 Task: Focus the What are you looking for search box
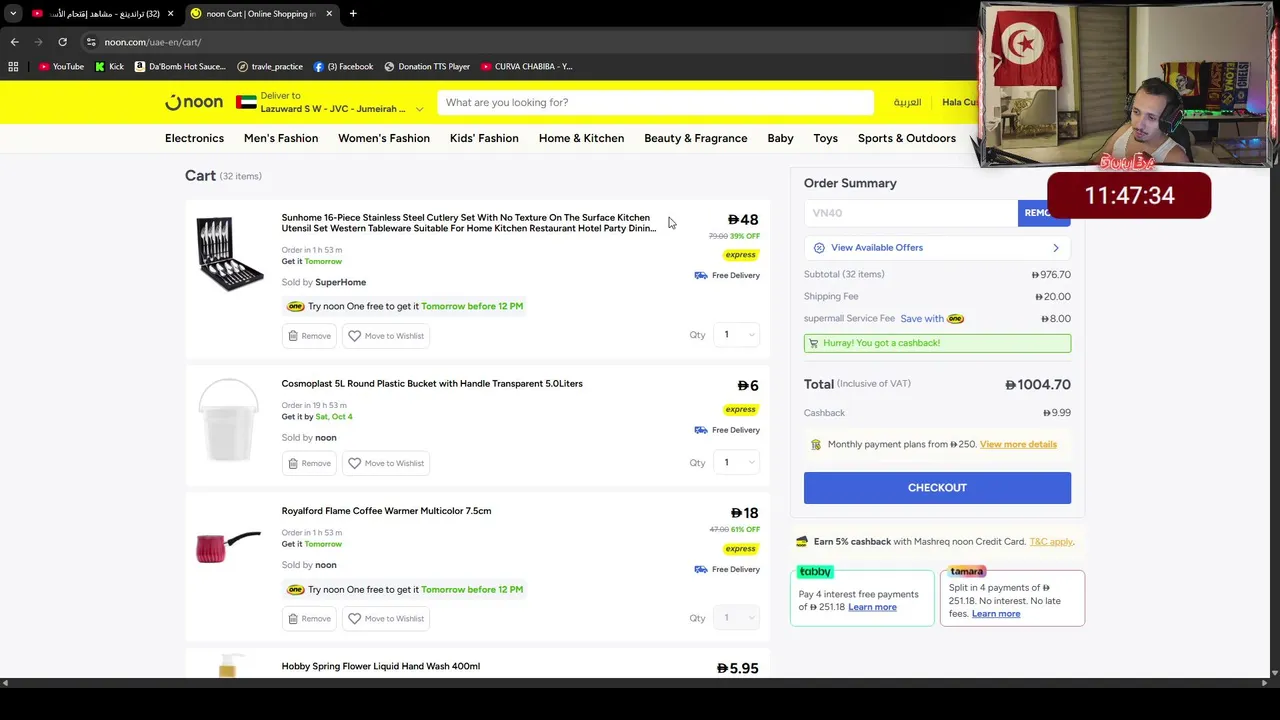(x=655, y=102)
